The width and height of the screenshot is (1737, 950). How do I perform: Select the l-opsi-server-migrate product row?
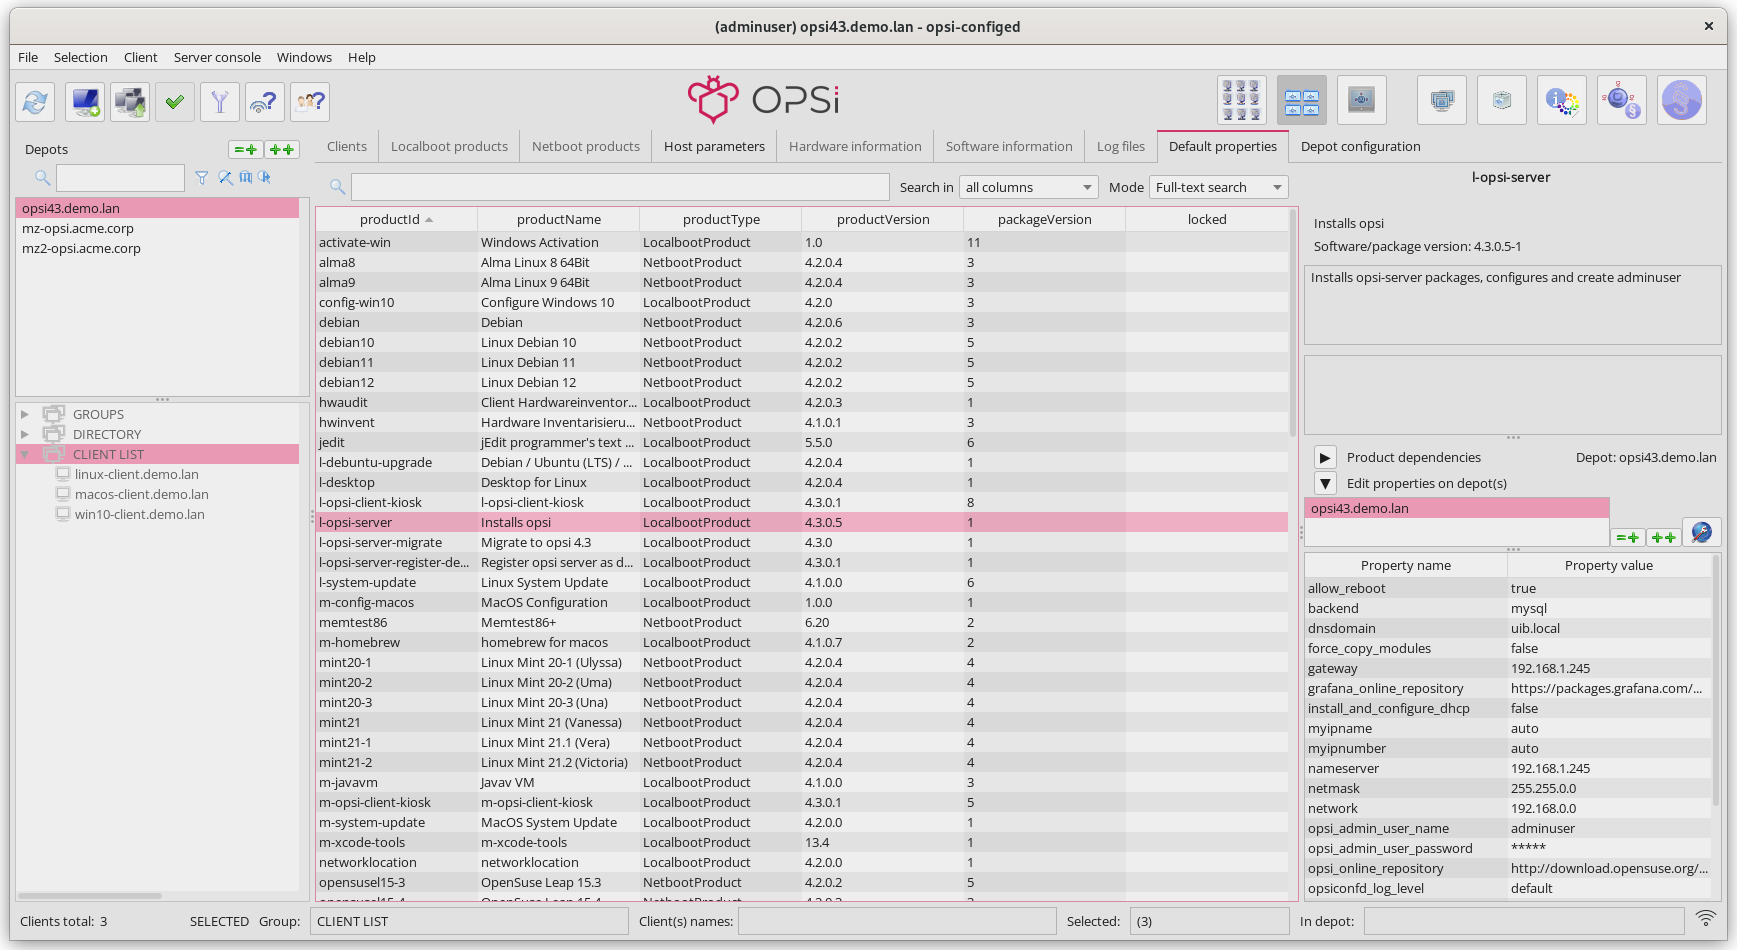[x=802, y=542]
